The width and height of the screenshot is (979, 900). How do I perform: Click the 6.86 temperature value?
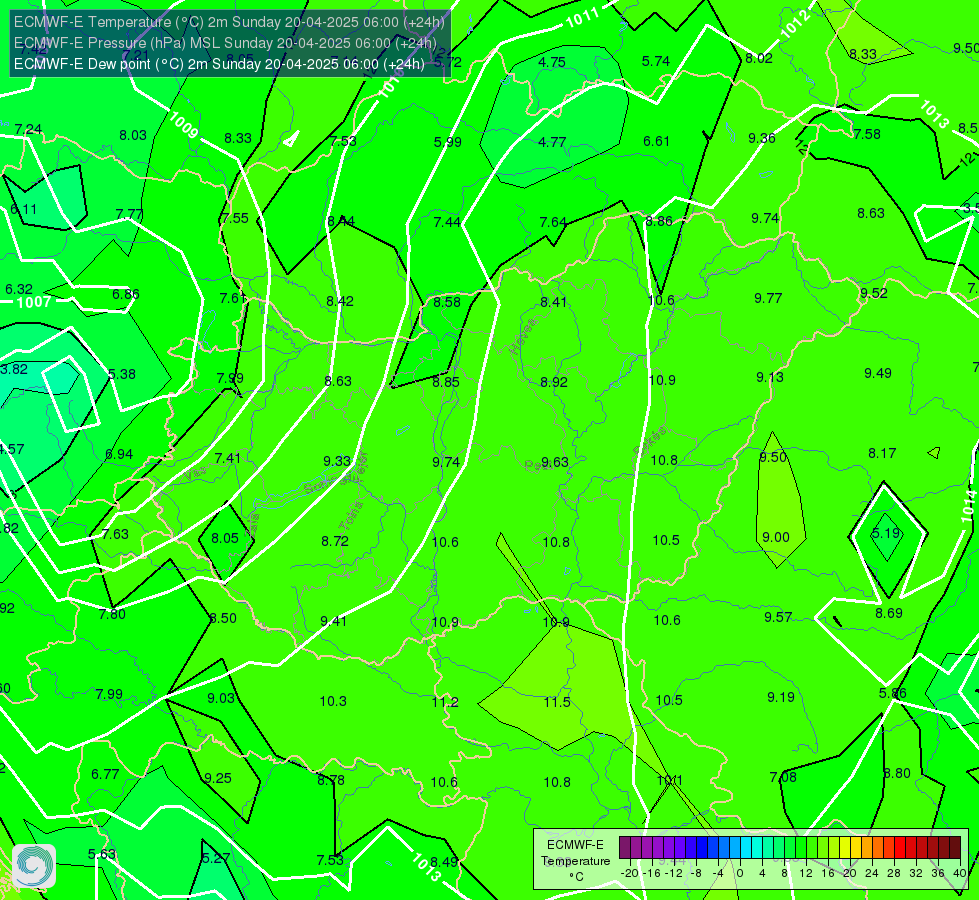(125, 294)
